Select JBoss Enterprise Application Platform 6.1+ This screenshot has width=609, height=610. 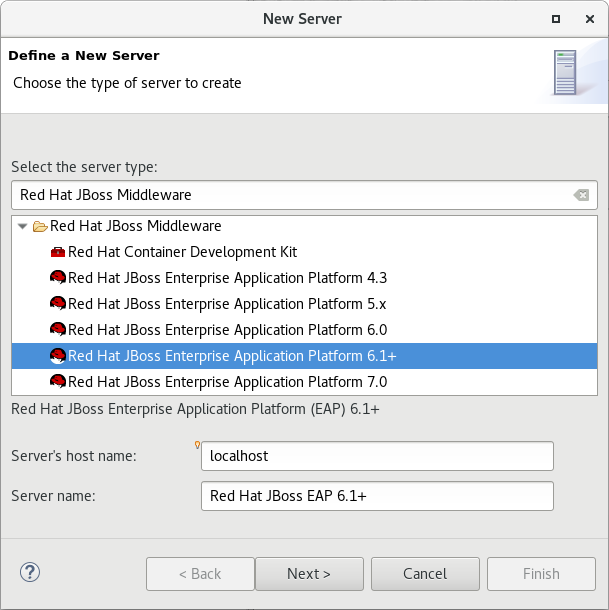(304, 356)
